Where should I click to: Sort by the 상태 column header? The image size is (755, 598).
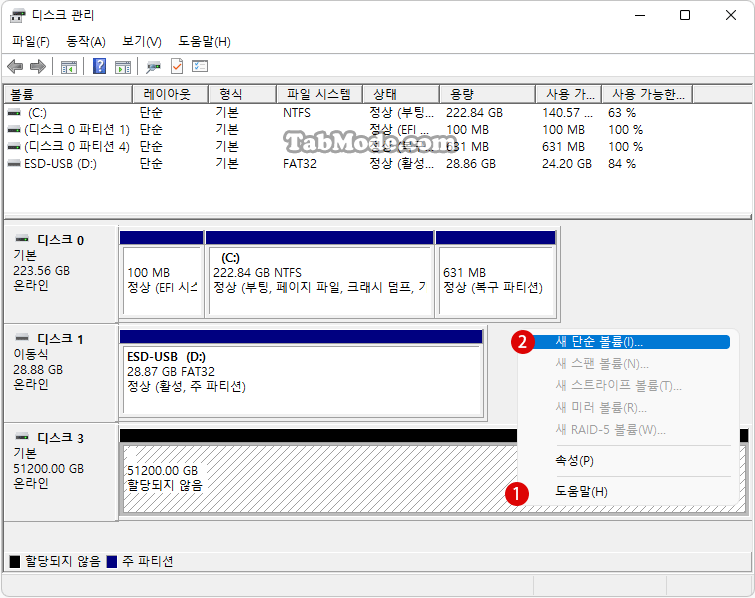[401, 94]
